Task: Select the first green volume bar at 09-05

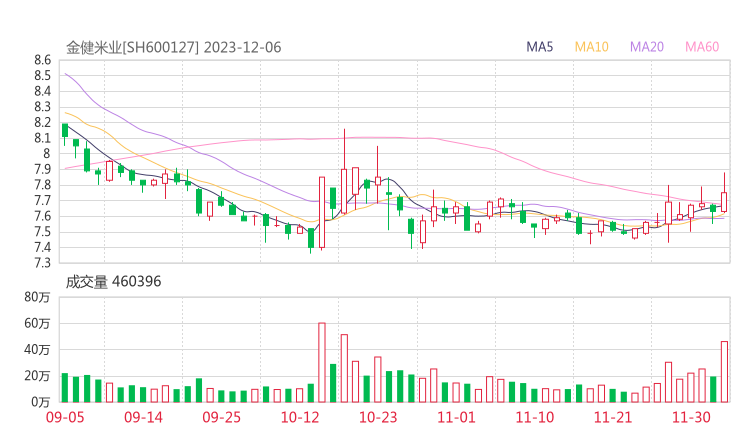Action: (65, 388)
